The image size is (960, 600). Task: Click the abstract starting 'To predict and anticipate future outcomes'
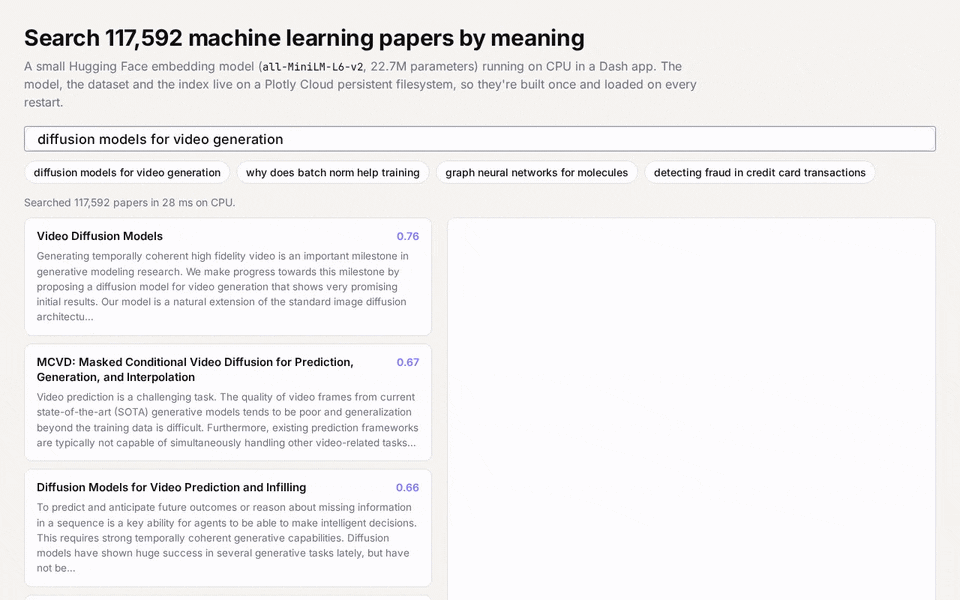pos(227,538)
